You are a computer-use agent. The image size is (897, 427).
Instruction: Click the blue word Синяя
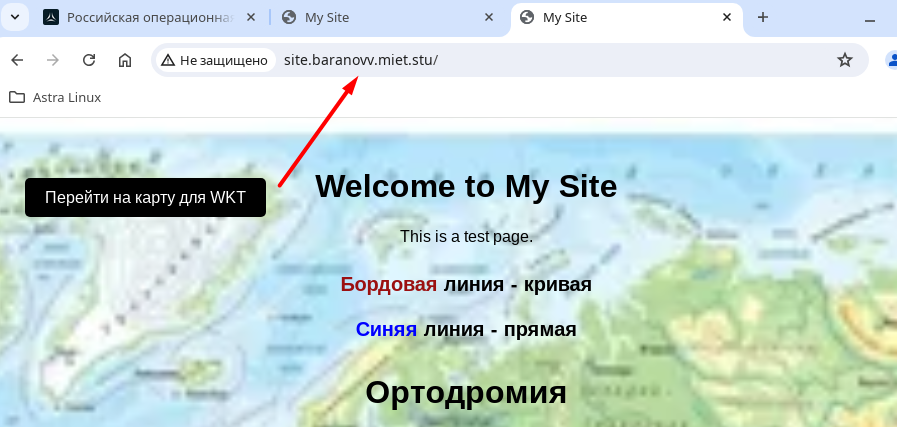(x=386, y=330)
